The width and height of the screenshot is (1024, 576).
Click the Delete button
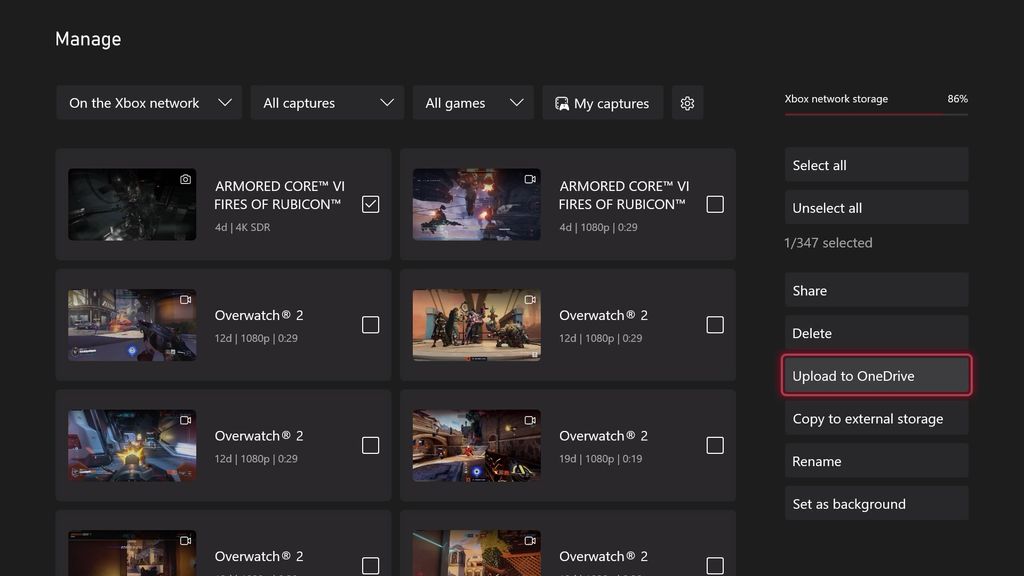(x=876, y=332)
